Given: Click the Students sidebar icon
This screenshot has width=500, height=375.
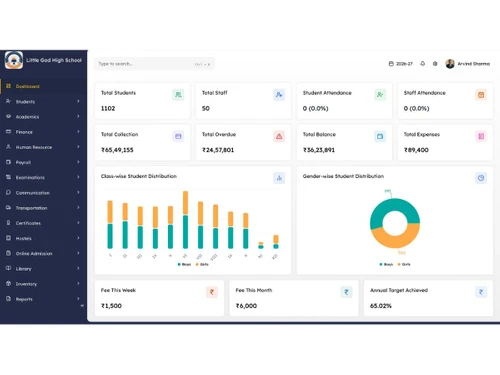Looking at the screenshot, I should pos(8,101).
